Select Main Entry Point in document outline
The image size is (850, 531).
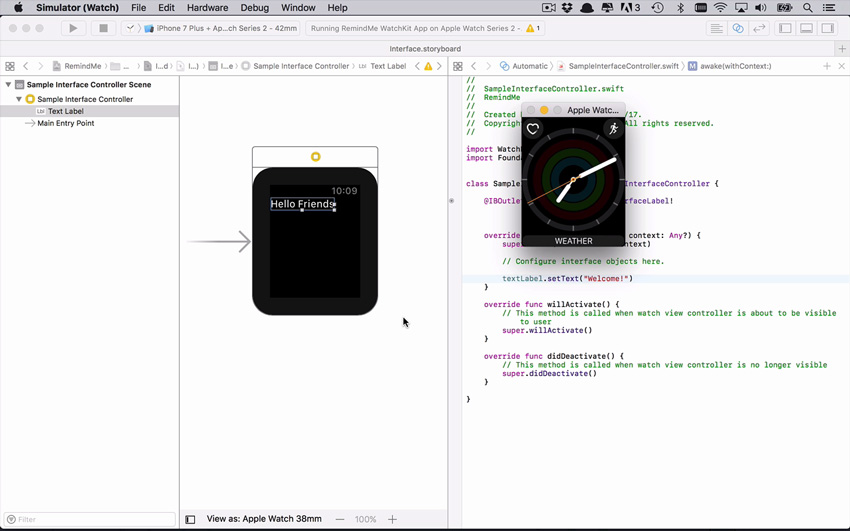(66, 123)
